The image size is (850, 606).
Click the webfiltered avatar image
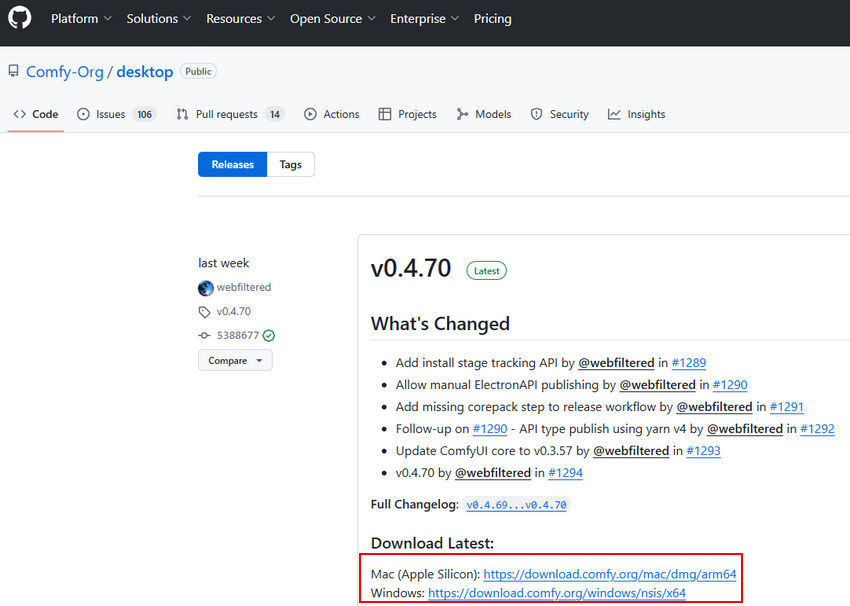tap(205, 288)
